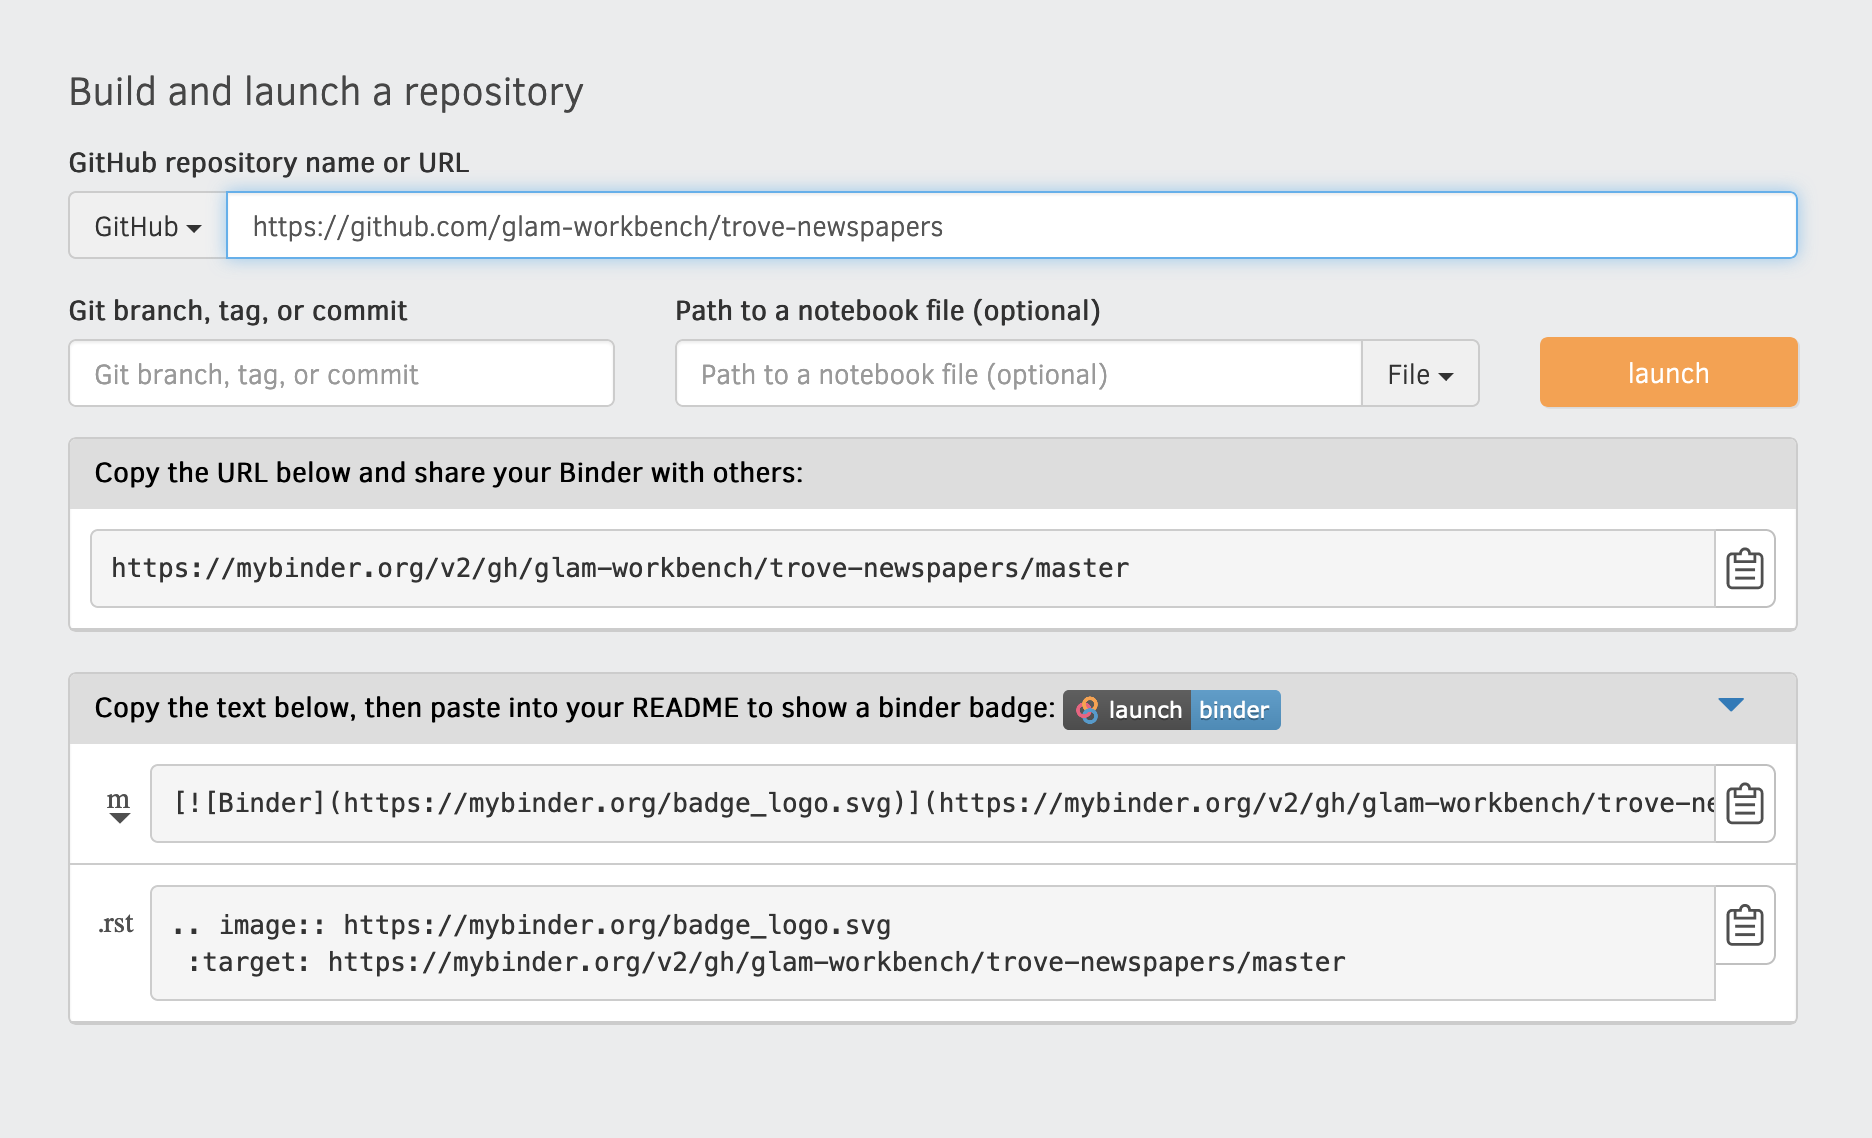Click the Git branch, tag, or commit field
Screen dimensions: 1872x1138
tap(341, 373)
